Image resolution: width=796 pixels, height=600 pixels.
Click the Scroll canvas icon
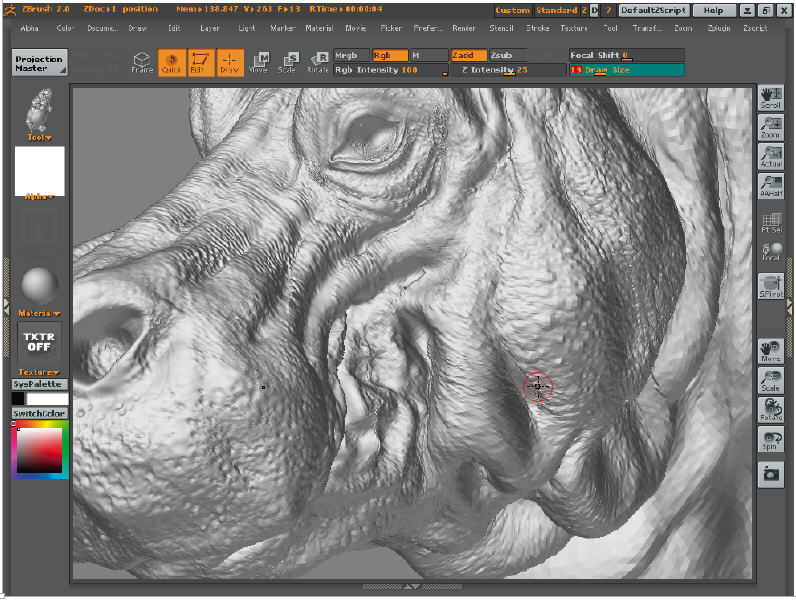point(771,98)
